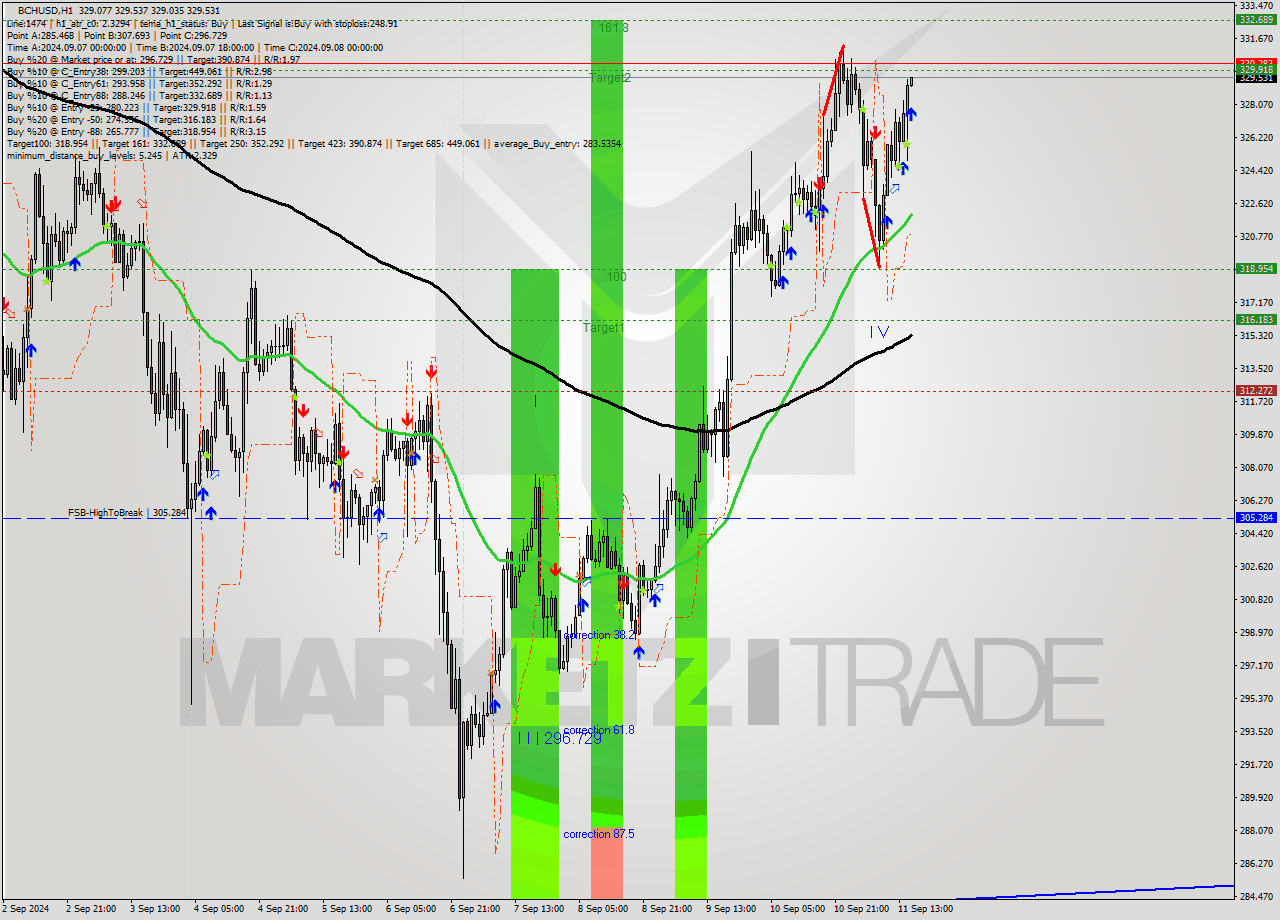Click the 300.820 price axis label

[x=1256, y=600]
